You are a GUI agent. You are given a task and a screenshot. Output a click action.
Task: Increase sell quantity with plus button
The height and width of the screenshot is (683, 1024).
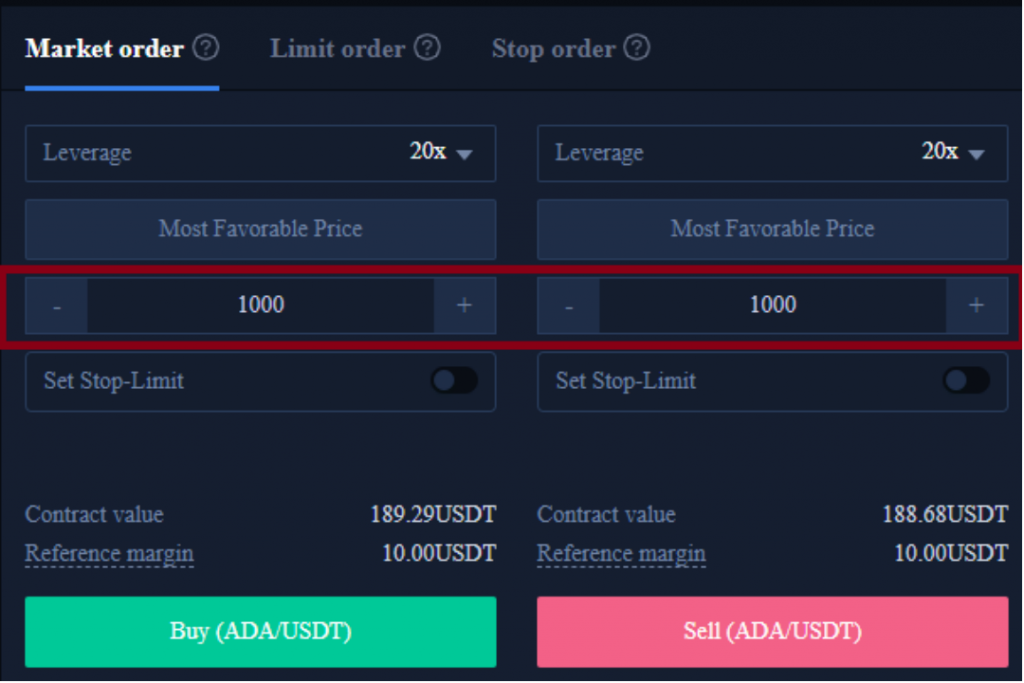click(976, 306)
